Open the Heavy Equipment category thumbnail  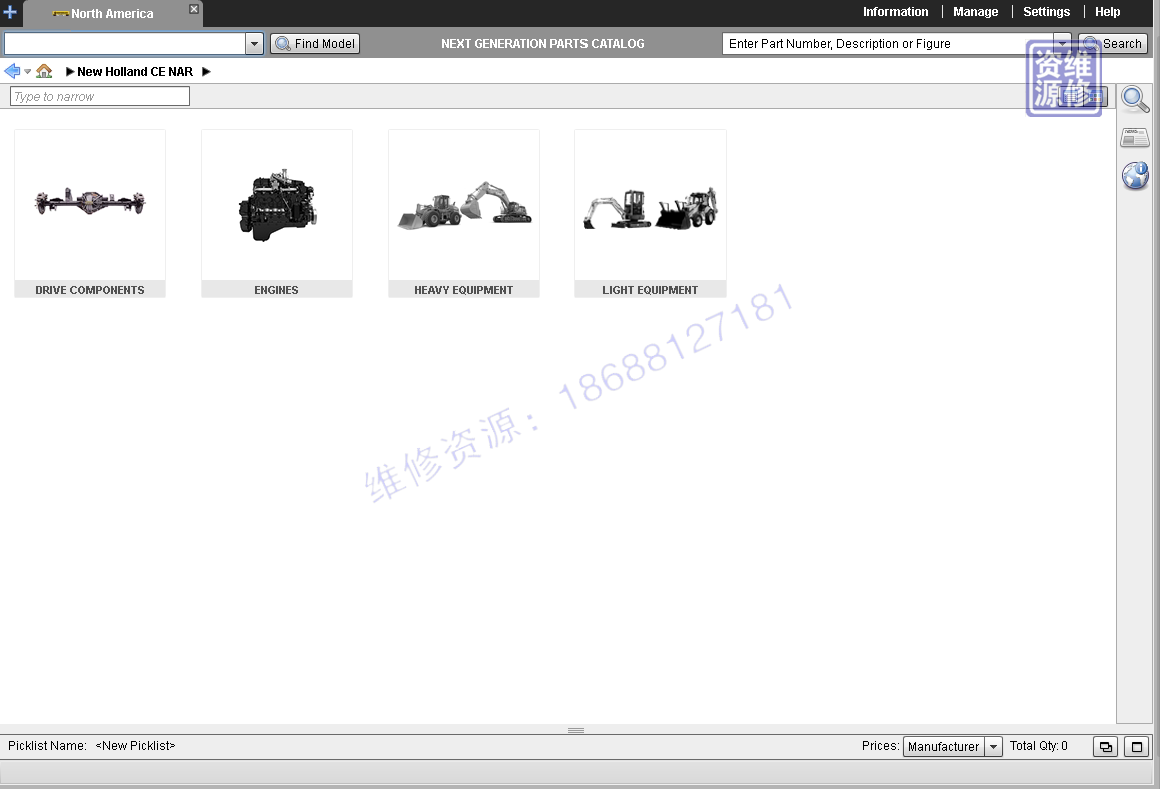(x=463, y=212)
